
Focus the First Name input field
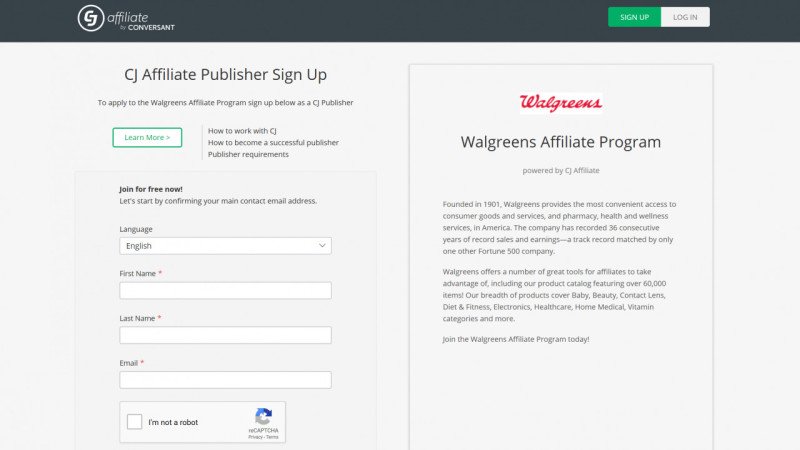tap(226, 290)
